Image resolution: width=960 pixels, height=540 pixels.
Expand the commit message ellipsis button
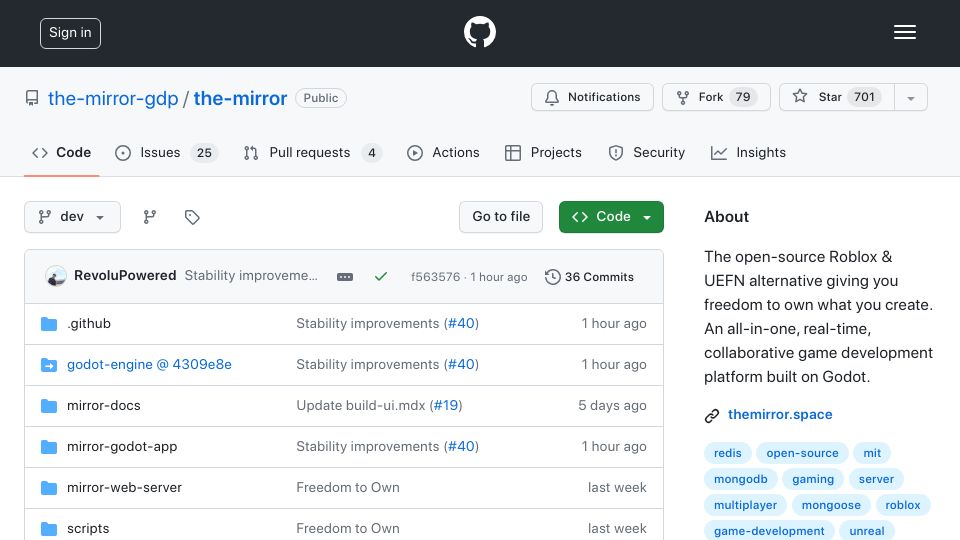(345, 277)
